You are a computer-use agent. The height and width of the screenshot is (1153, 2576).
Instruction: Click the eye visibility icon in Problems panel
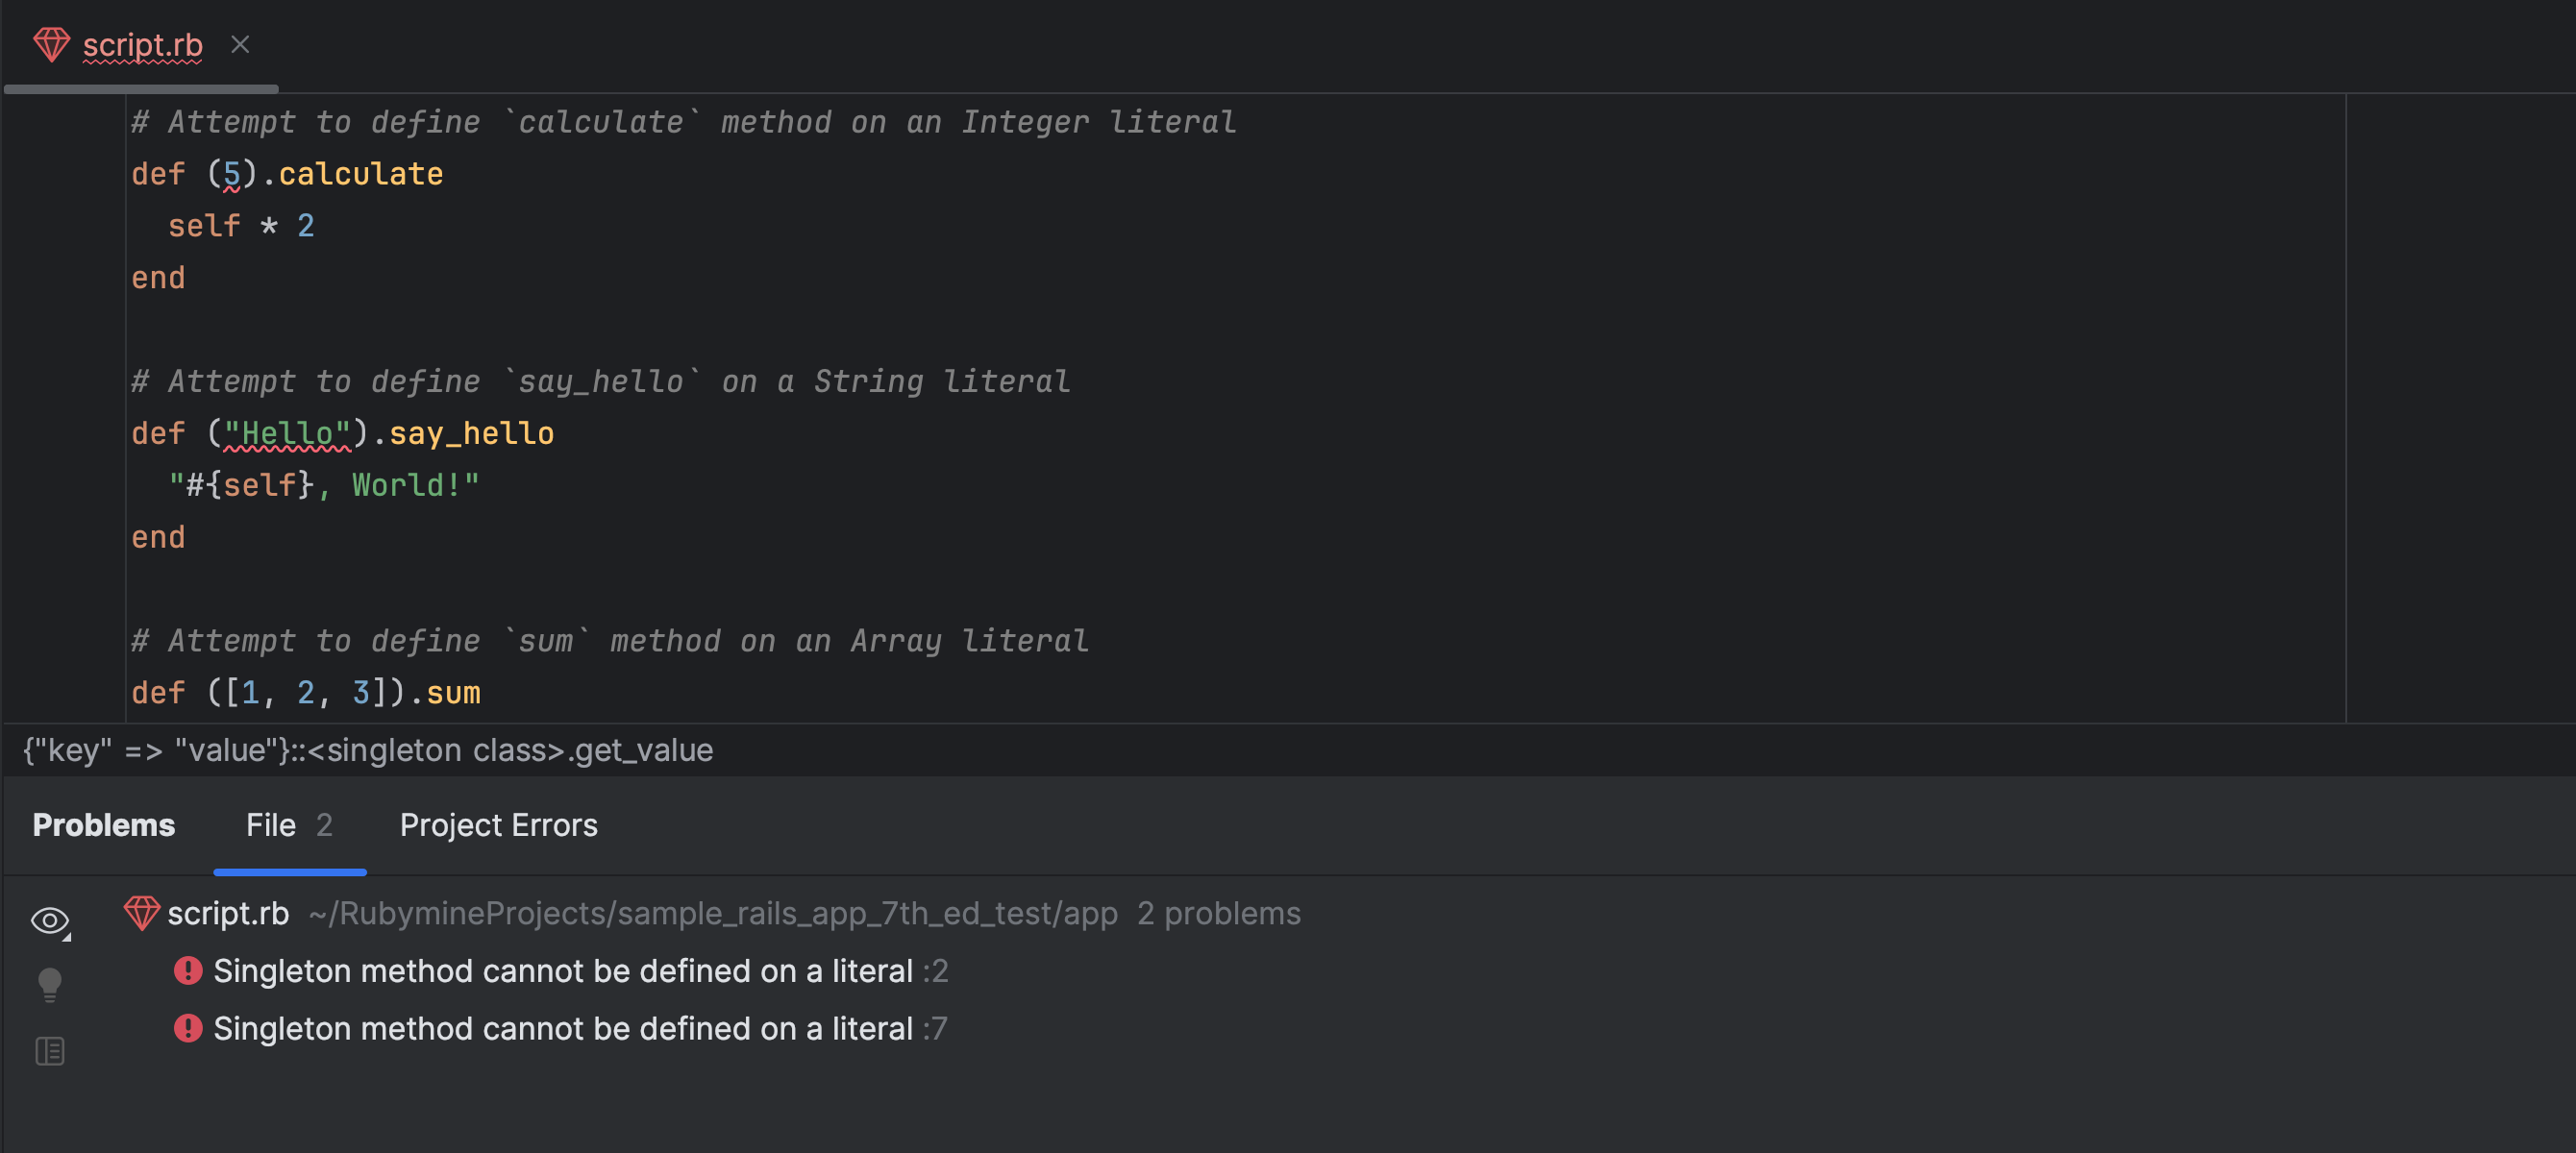pyautogui.click(x=49, y=917)
